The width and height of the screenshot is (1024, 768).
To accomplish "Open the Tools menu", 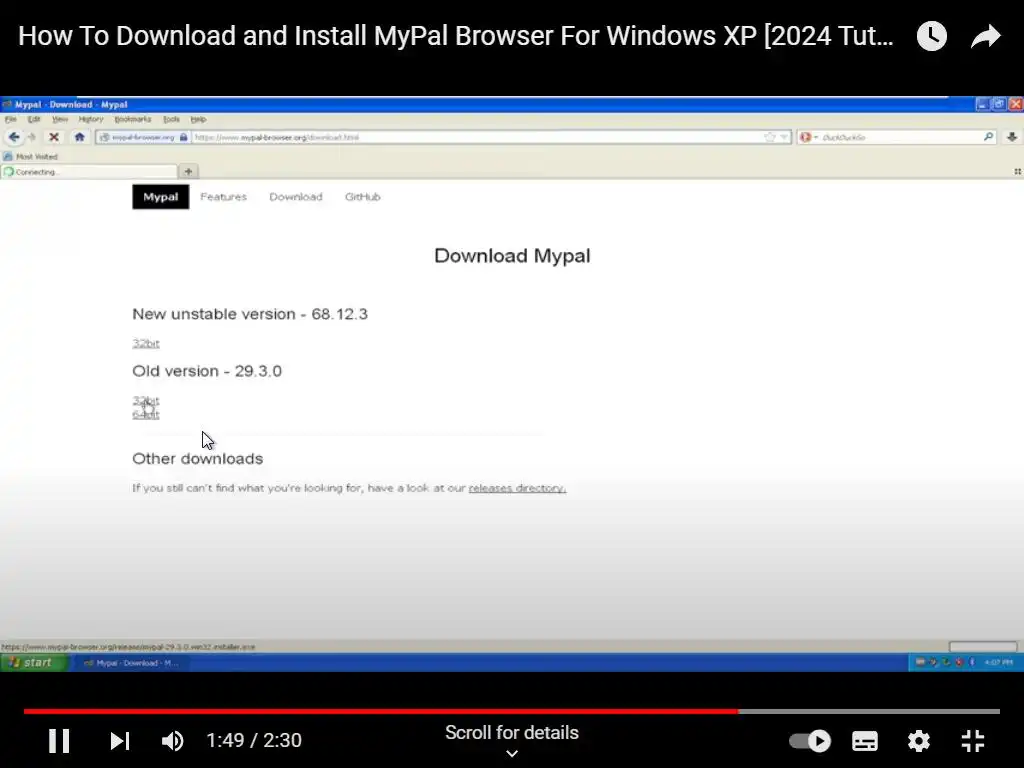I will coord(171,120).
